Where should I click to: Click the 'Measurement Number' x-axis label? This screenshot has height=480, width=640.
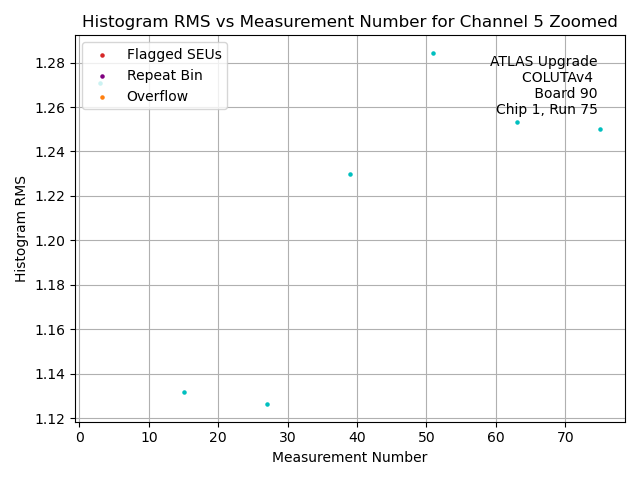click(349, 457)
